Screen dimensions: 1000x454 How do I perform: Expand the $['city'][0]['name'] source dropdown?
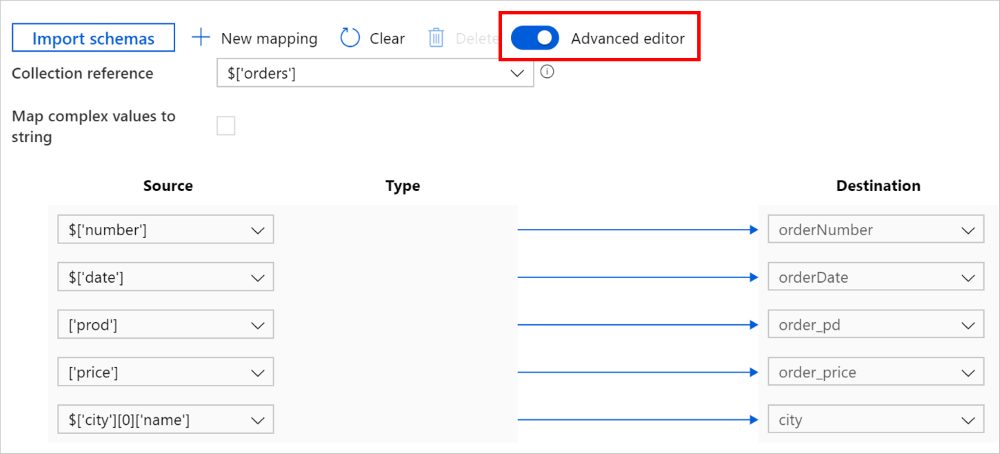point(258,420)
